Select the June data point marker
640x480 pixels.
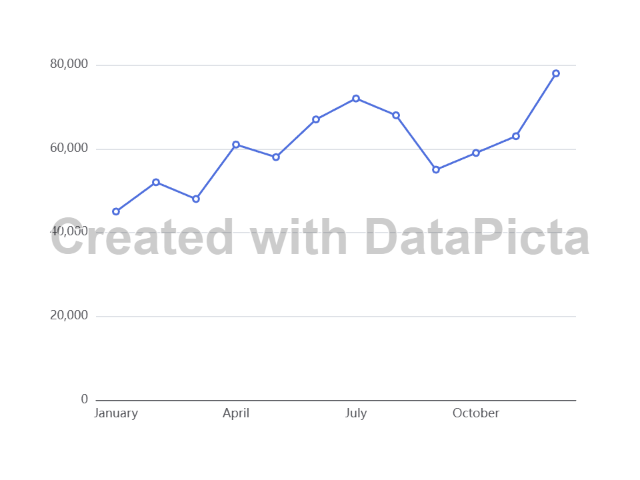(x=316, y=119)
